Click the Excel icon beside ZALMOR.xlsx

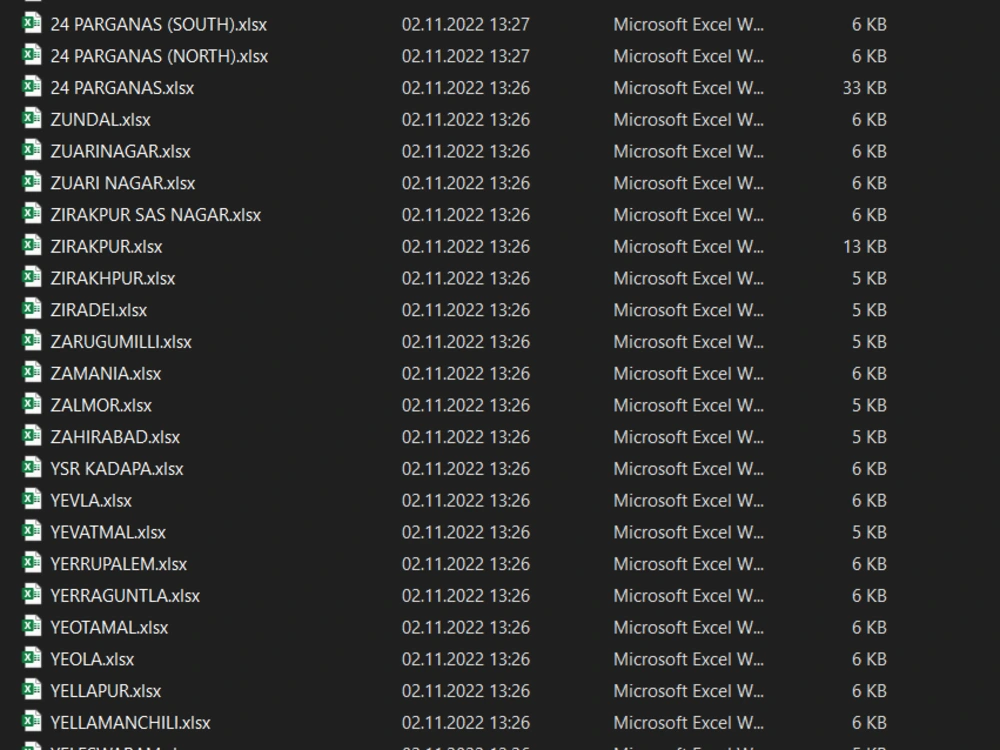pos(31,404)
